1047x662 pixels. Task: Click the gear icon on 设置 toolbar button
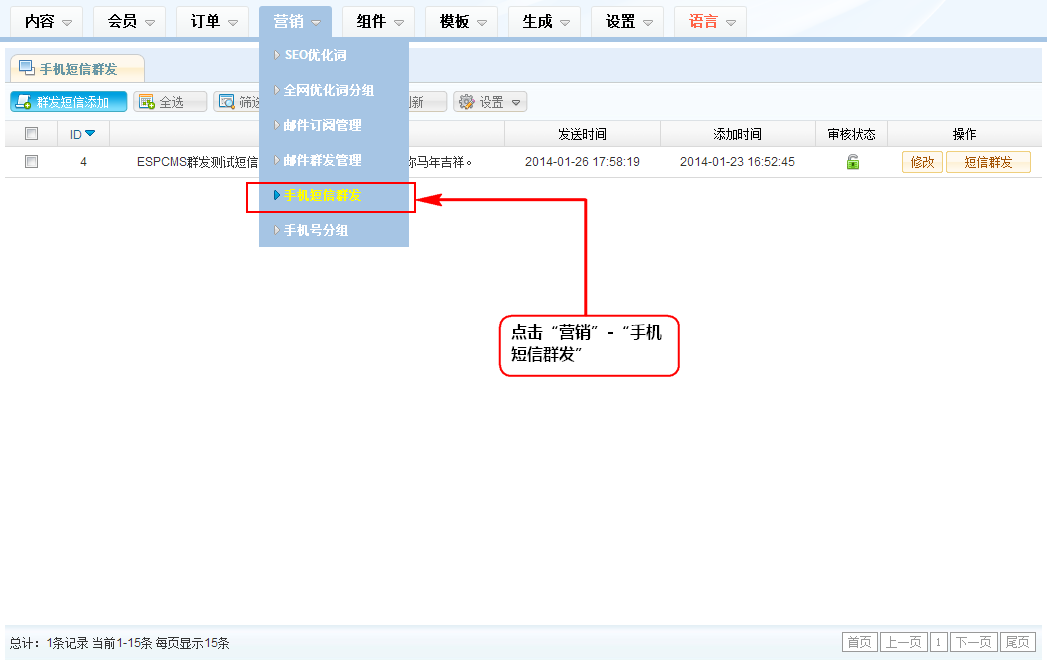(466, 102)
